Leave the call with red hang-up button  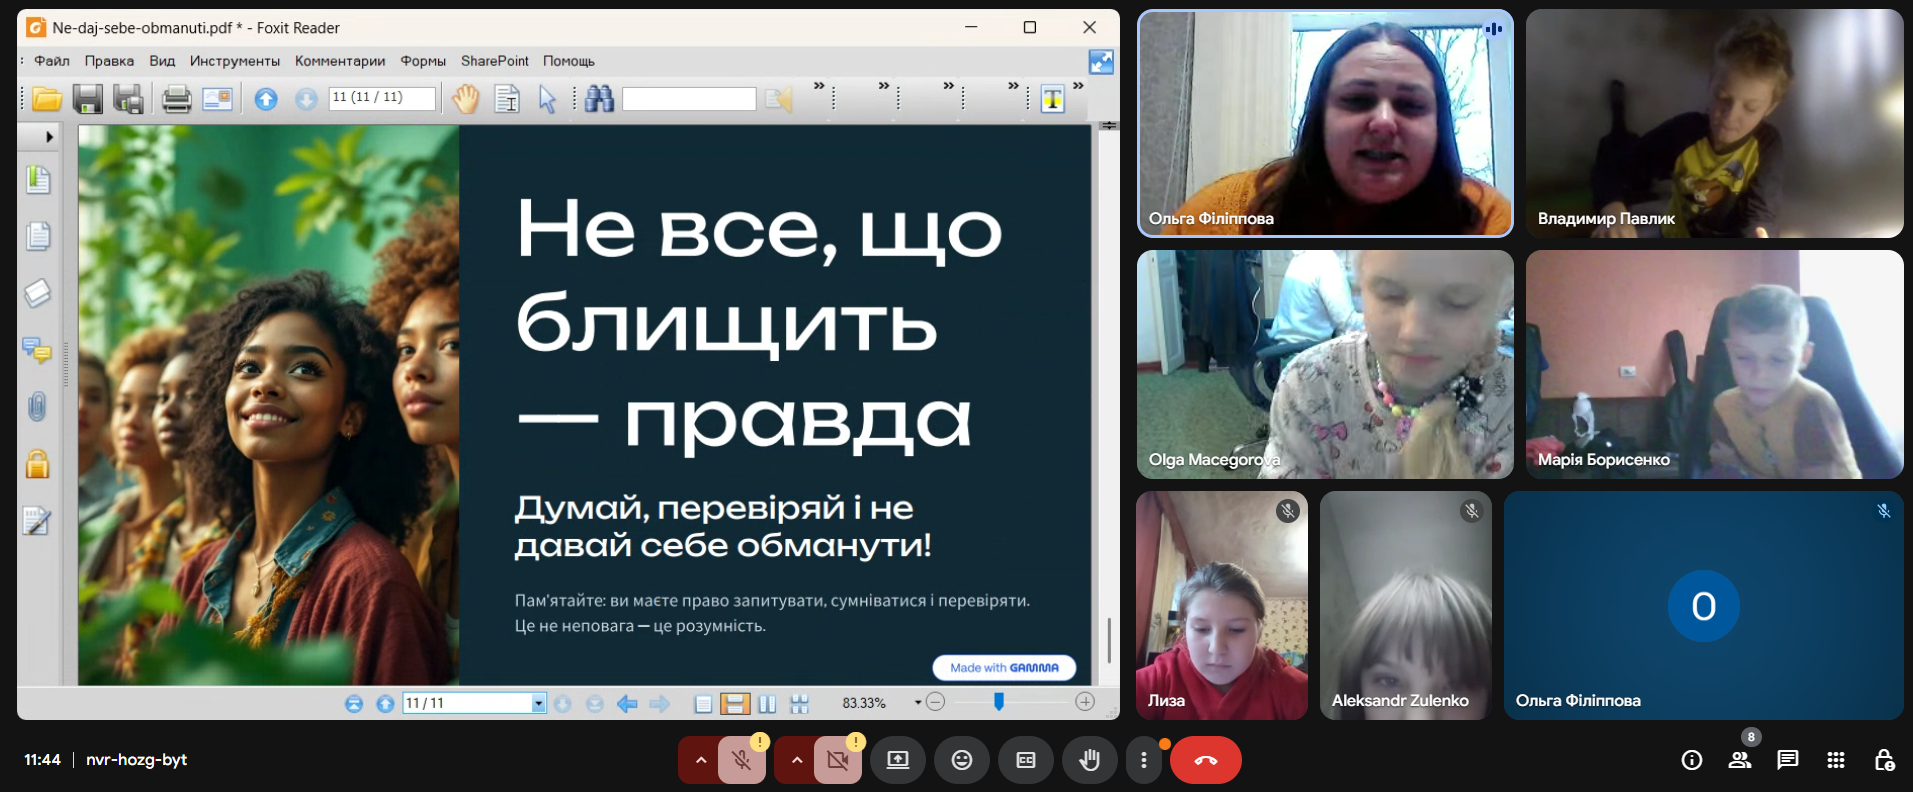click(1205, 760)
